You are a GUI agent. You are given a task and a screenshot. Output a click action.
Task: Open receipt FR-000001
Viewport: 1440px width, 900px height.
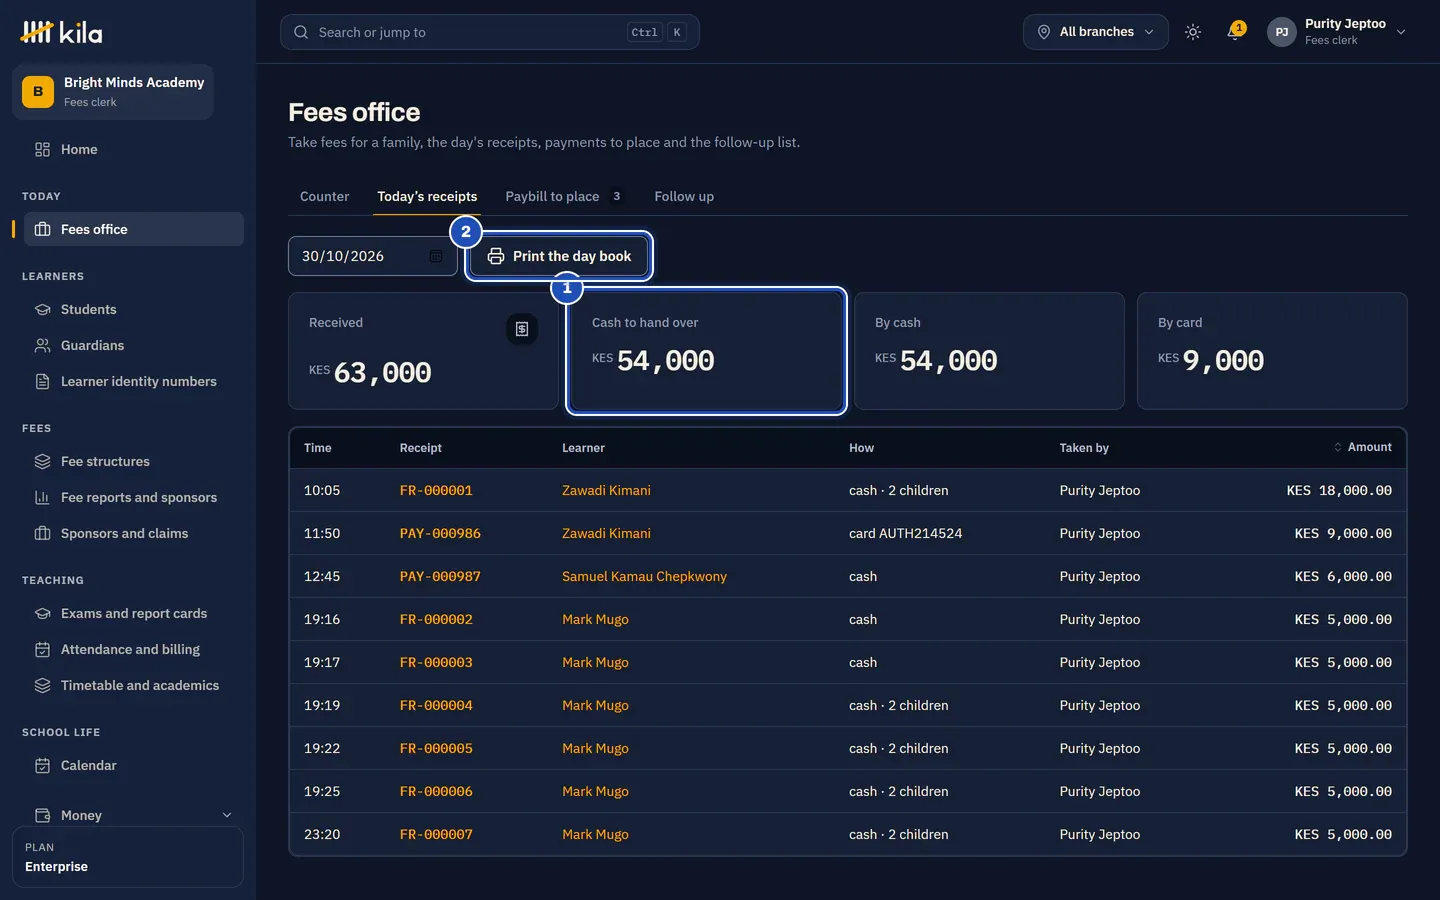[436, 490]
